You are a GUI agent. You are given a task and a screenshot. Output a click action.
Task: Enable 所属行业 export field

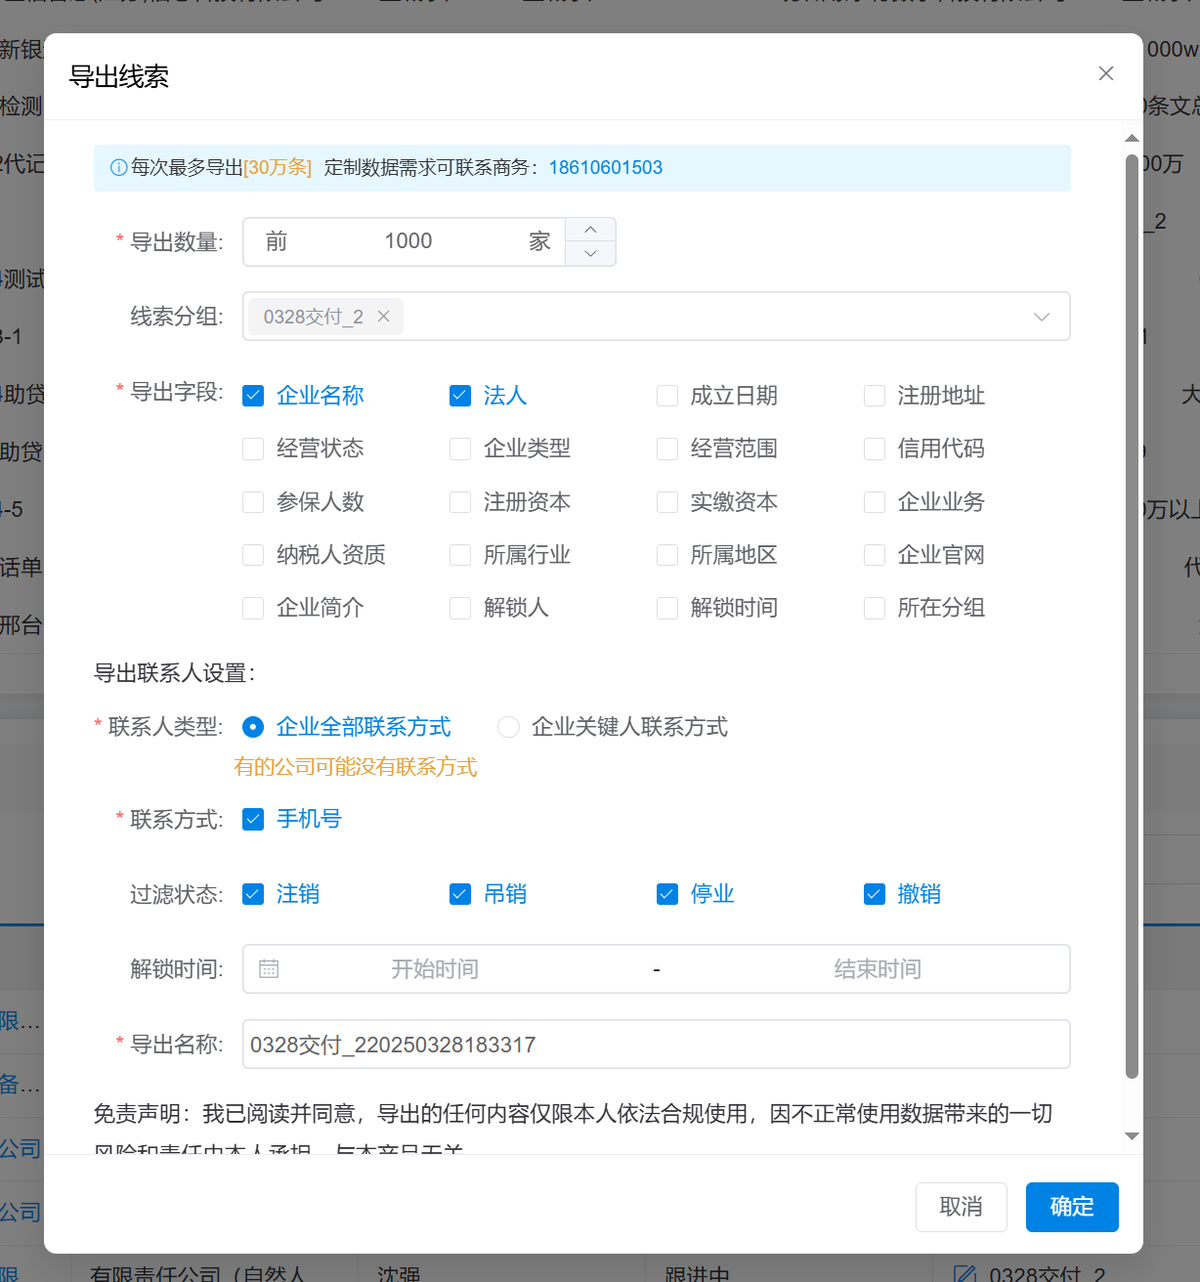tap(460, 555)
